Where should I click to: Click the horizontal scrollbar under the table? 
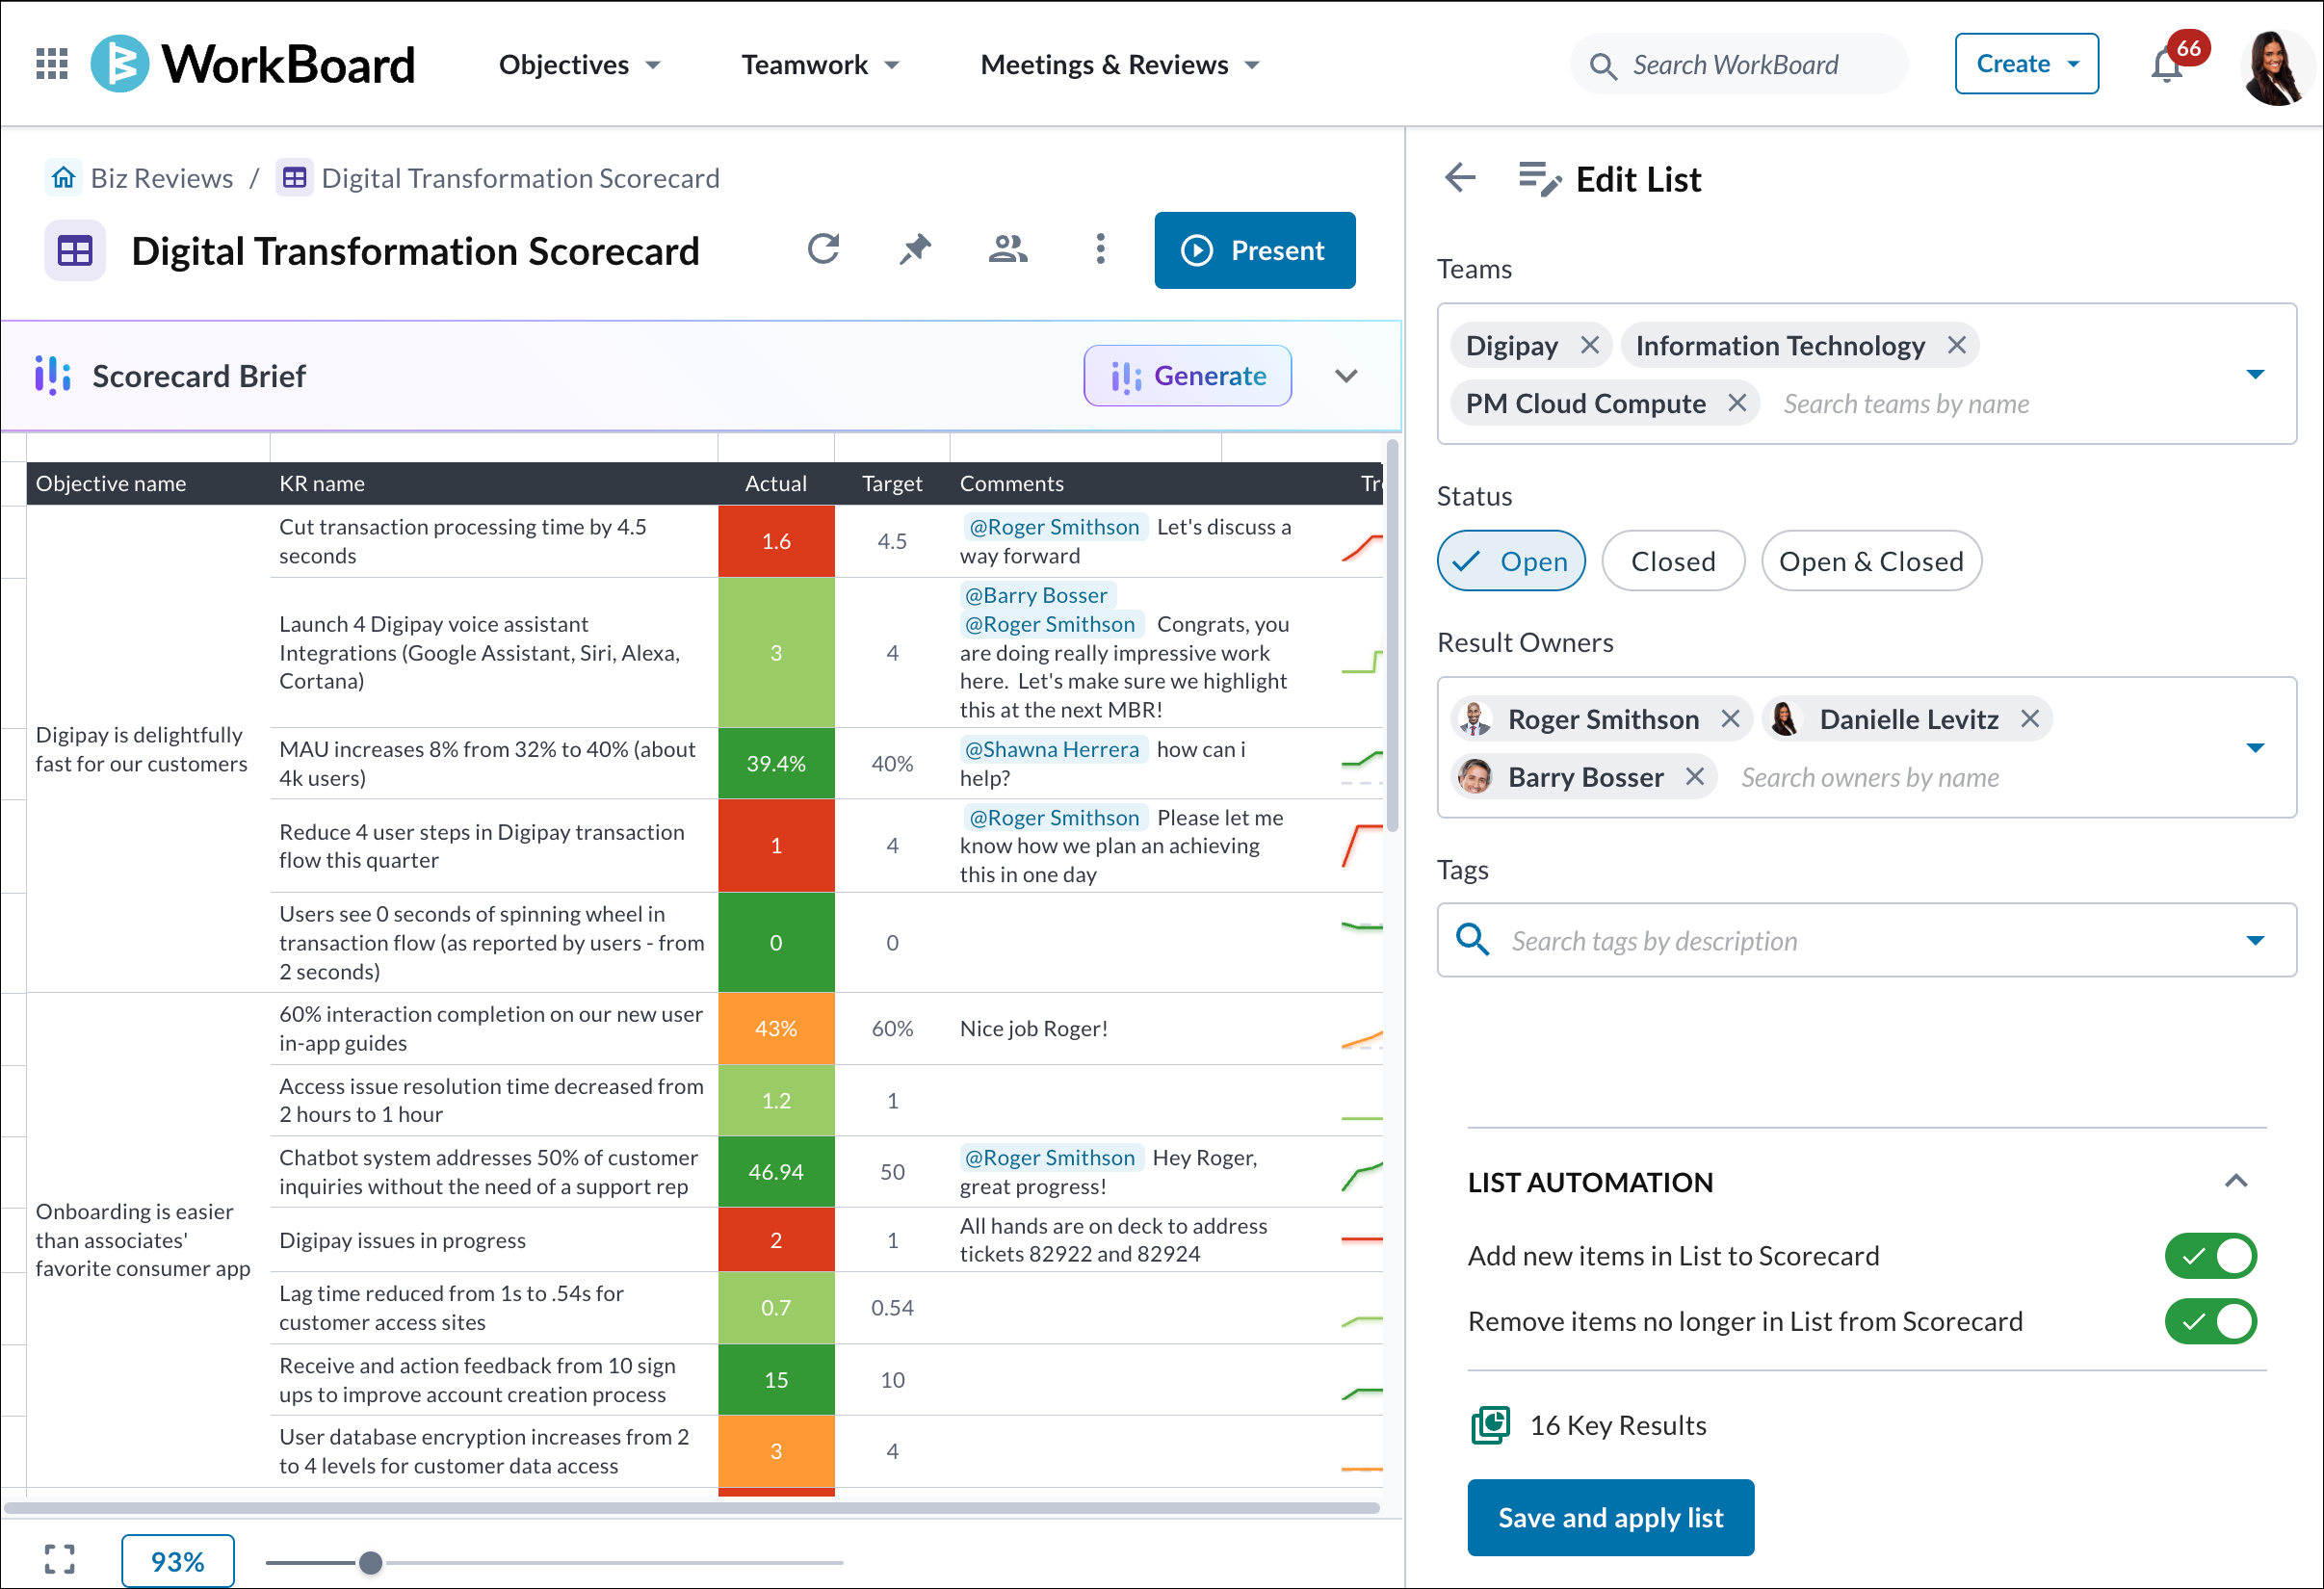point(692,1507)
